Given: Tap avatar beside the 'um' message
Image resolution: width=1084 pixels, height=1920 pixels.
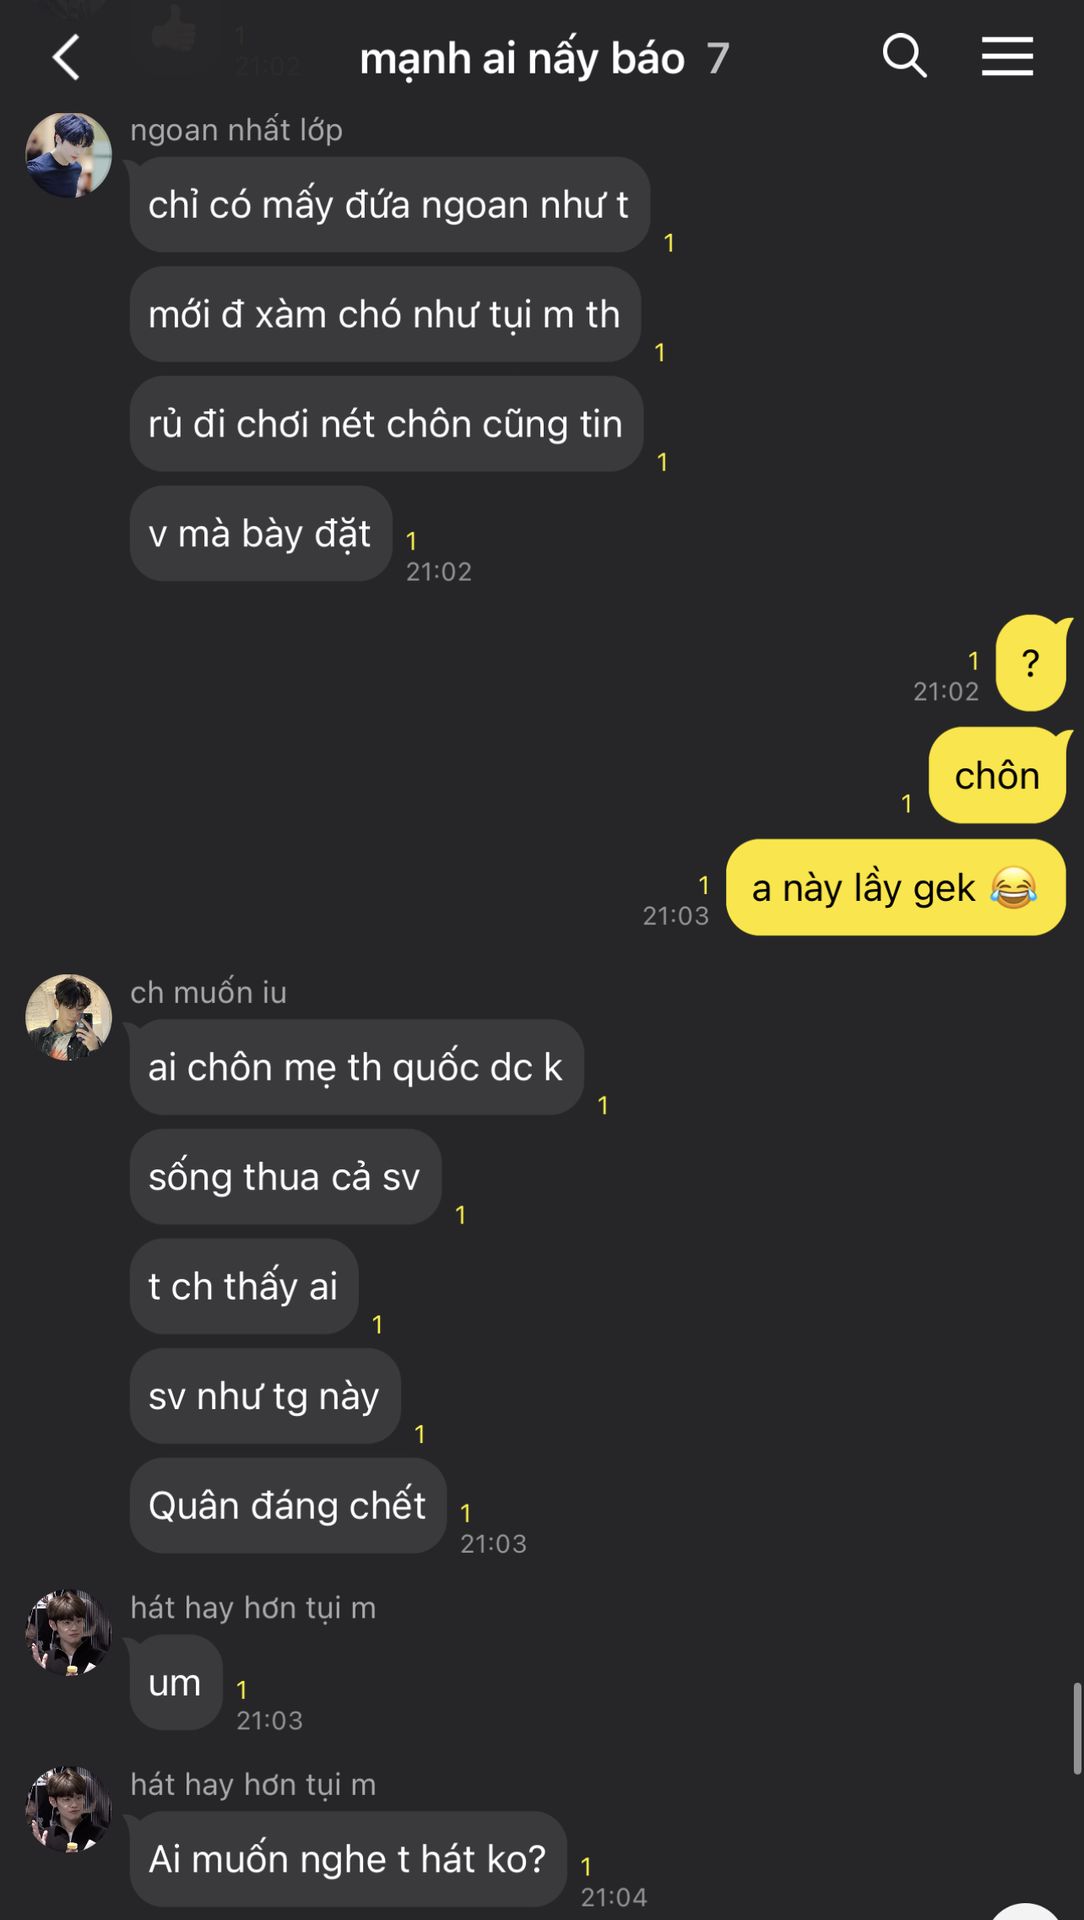Looking at the screenshot, I should coord(68,1633).
